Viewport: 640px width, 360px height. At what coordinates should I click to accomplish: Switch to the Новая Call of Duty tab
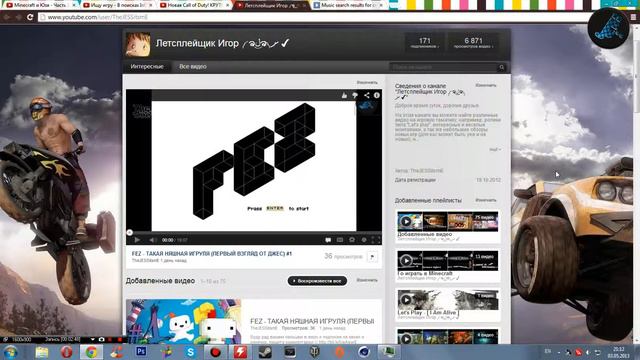(193, 5)
